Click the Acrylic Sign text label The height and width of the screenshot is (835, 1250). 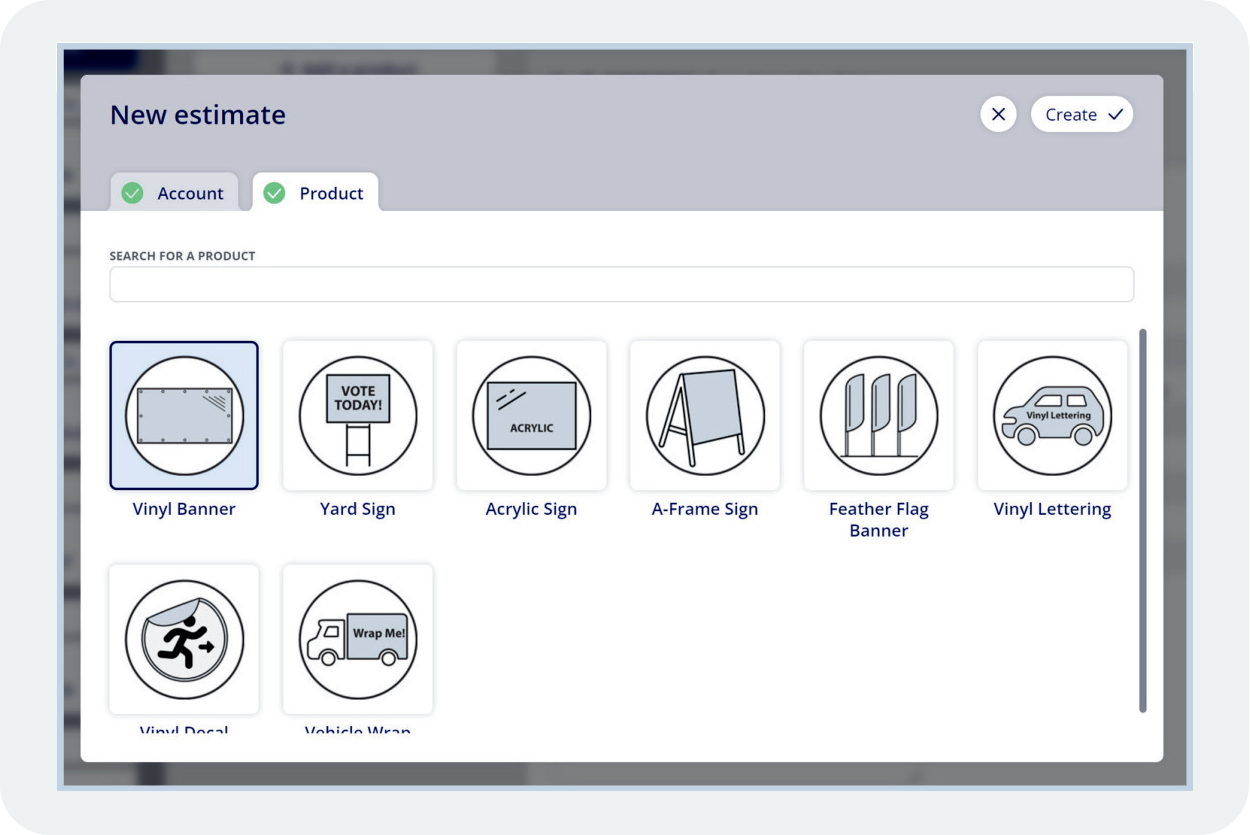pos(531,509)
